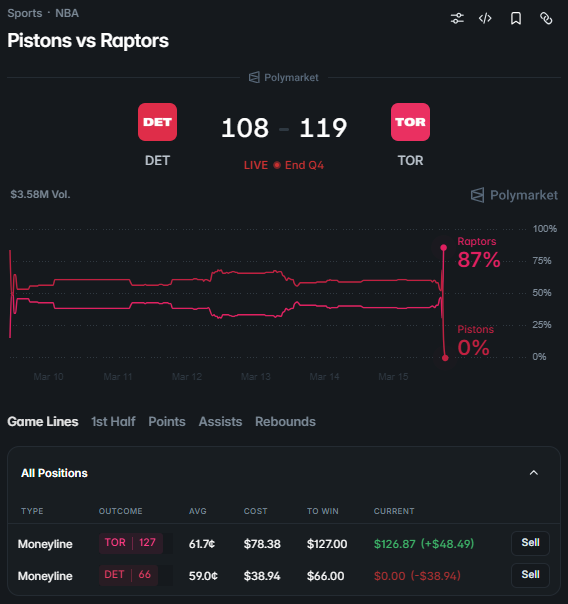Click the 108 Pistons score
Viewport: 568px width, 604px height.
tap(245, 128)
